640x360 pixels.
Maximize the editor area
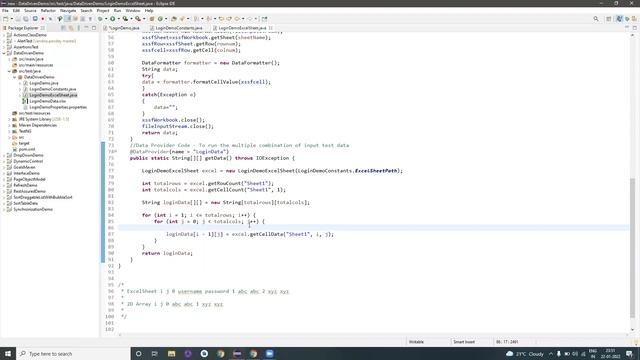[635, 28]
